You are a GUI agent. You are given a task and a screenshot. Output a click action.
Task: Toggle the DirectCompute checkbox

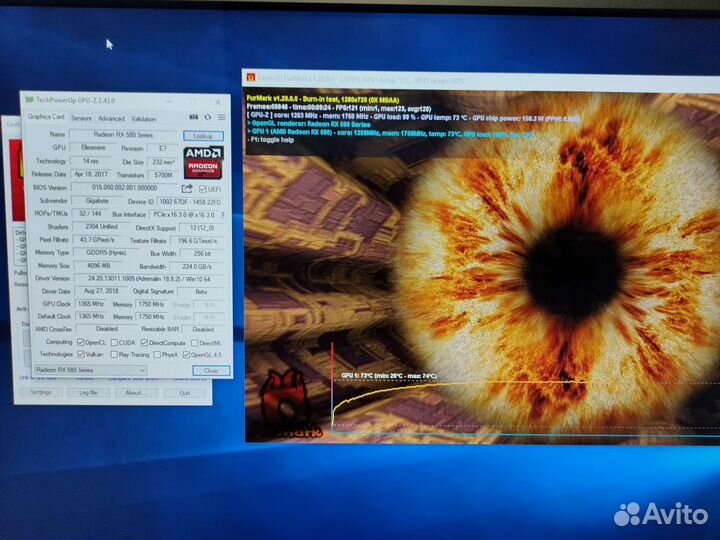click(144, 343)
